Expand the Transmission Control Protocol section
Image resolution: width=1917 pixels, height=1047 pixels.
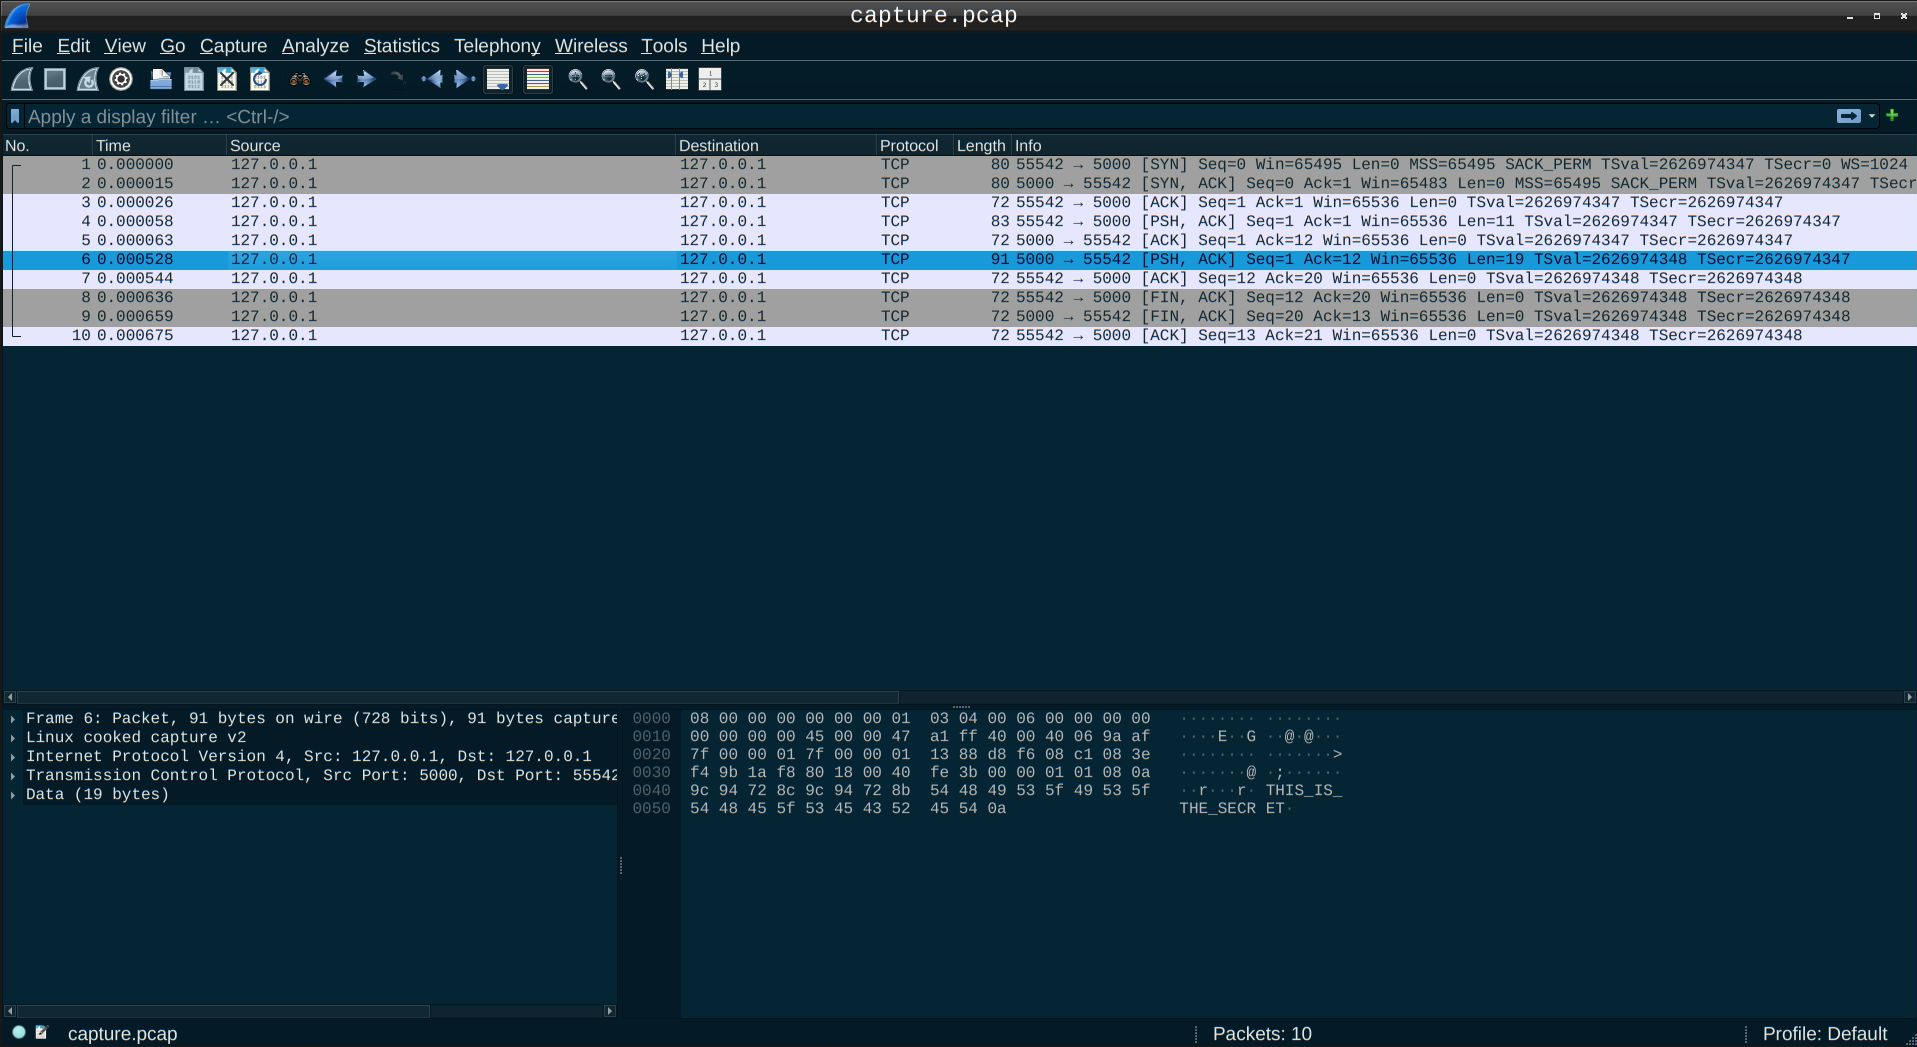pyautogui.click(x=13, y=776)
